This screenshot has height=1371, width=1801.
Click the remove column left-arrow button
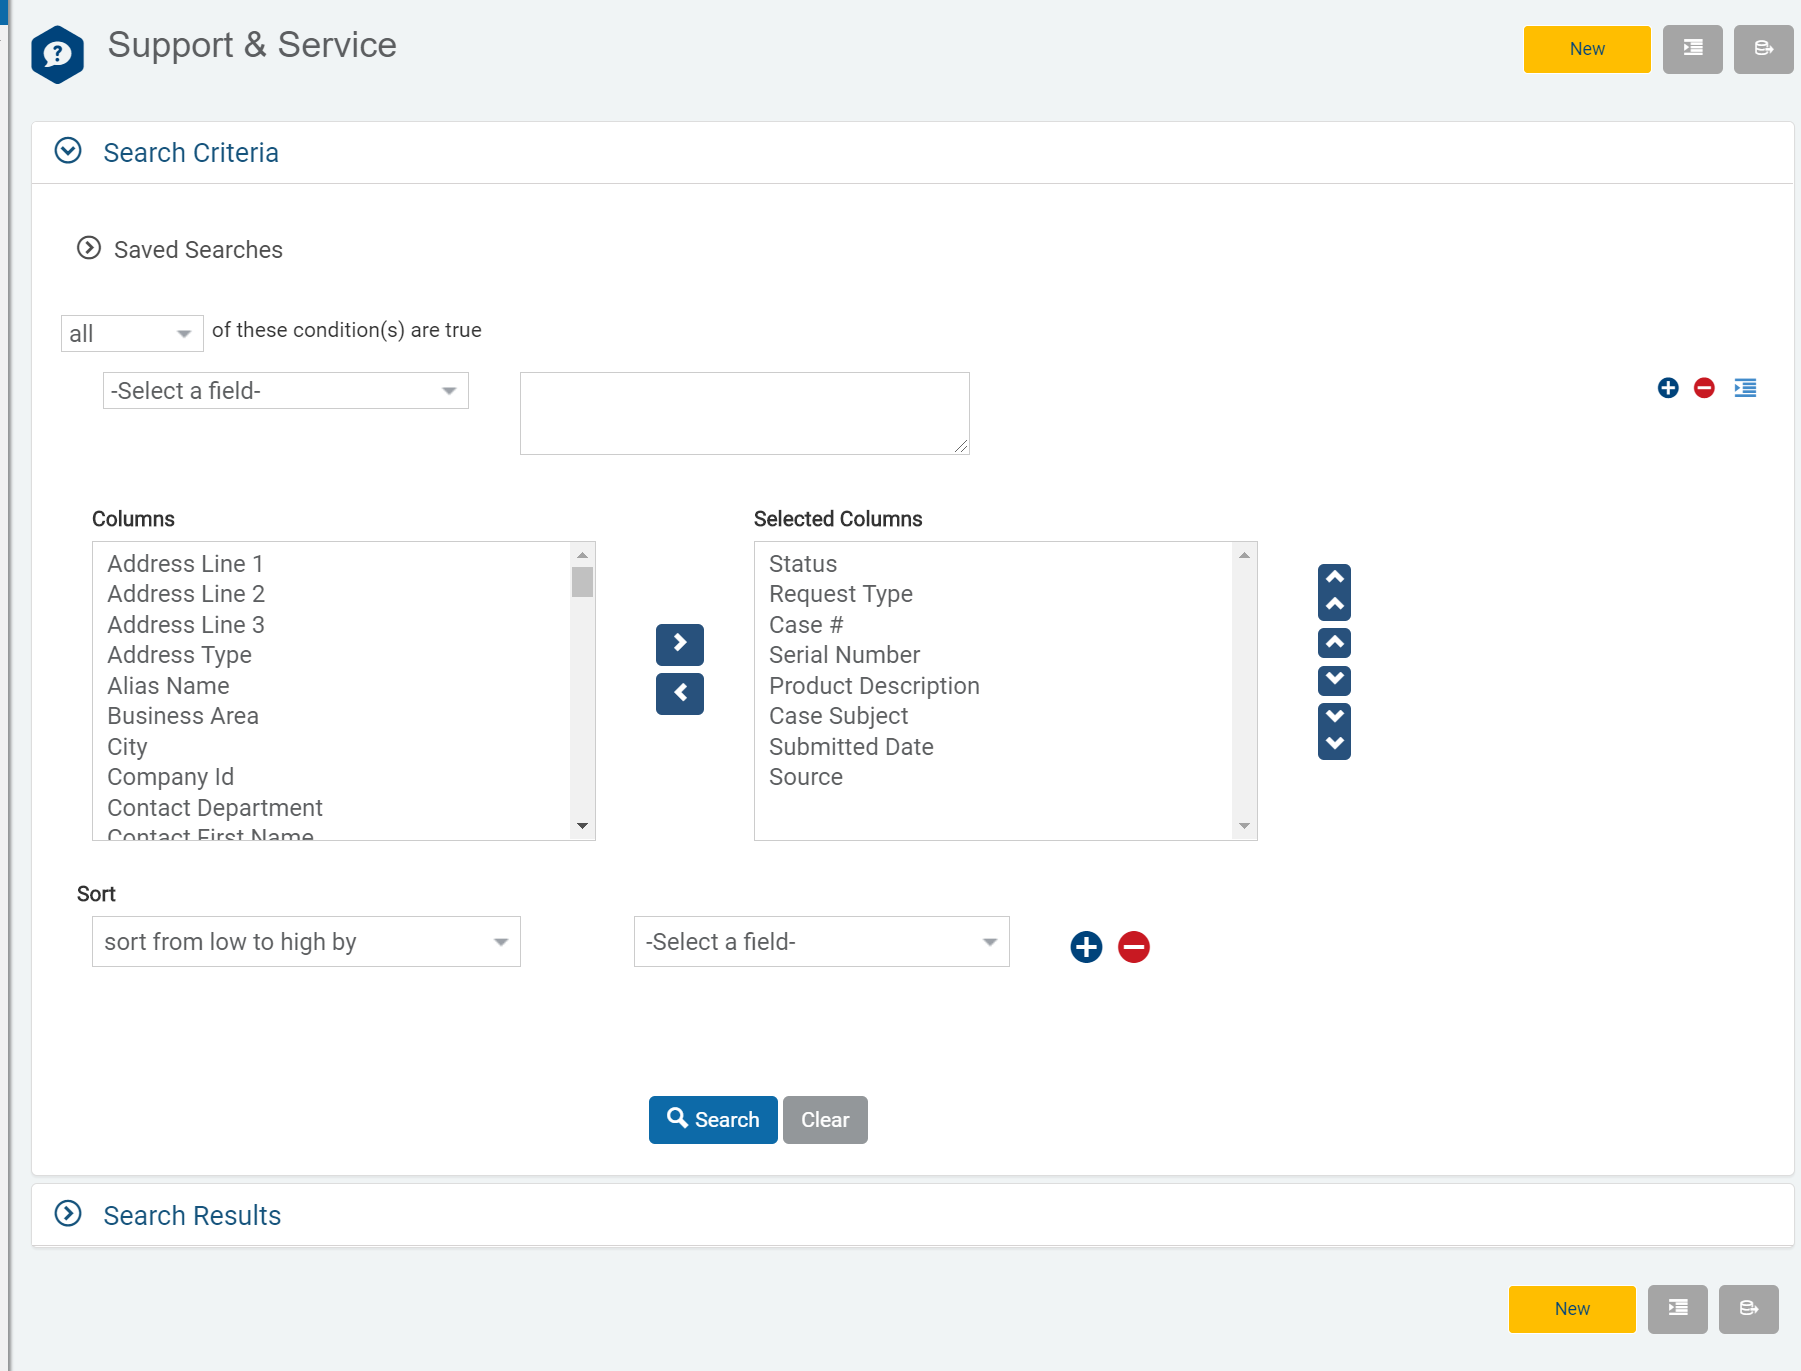coord(679,693)
